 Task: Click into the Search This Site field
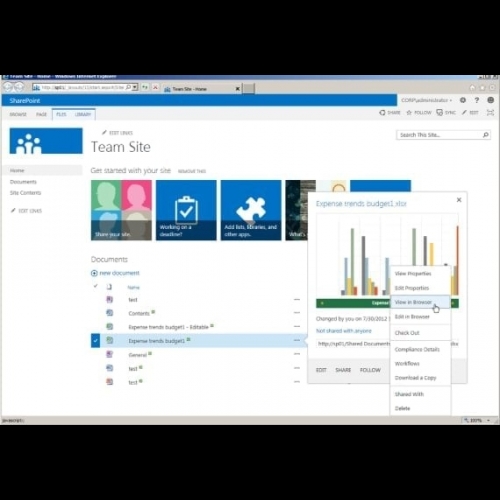pyautogui.click(x=439, y=135)
